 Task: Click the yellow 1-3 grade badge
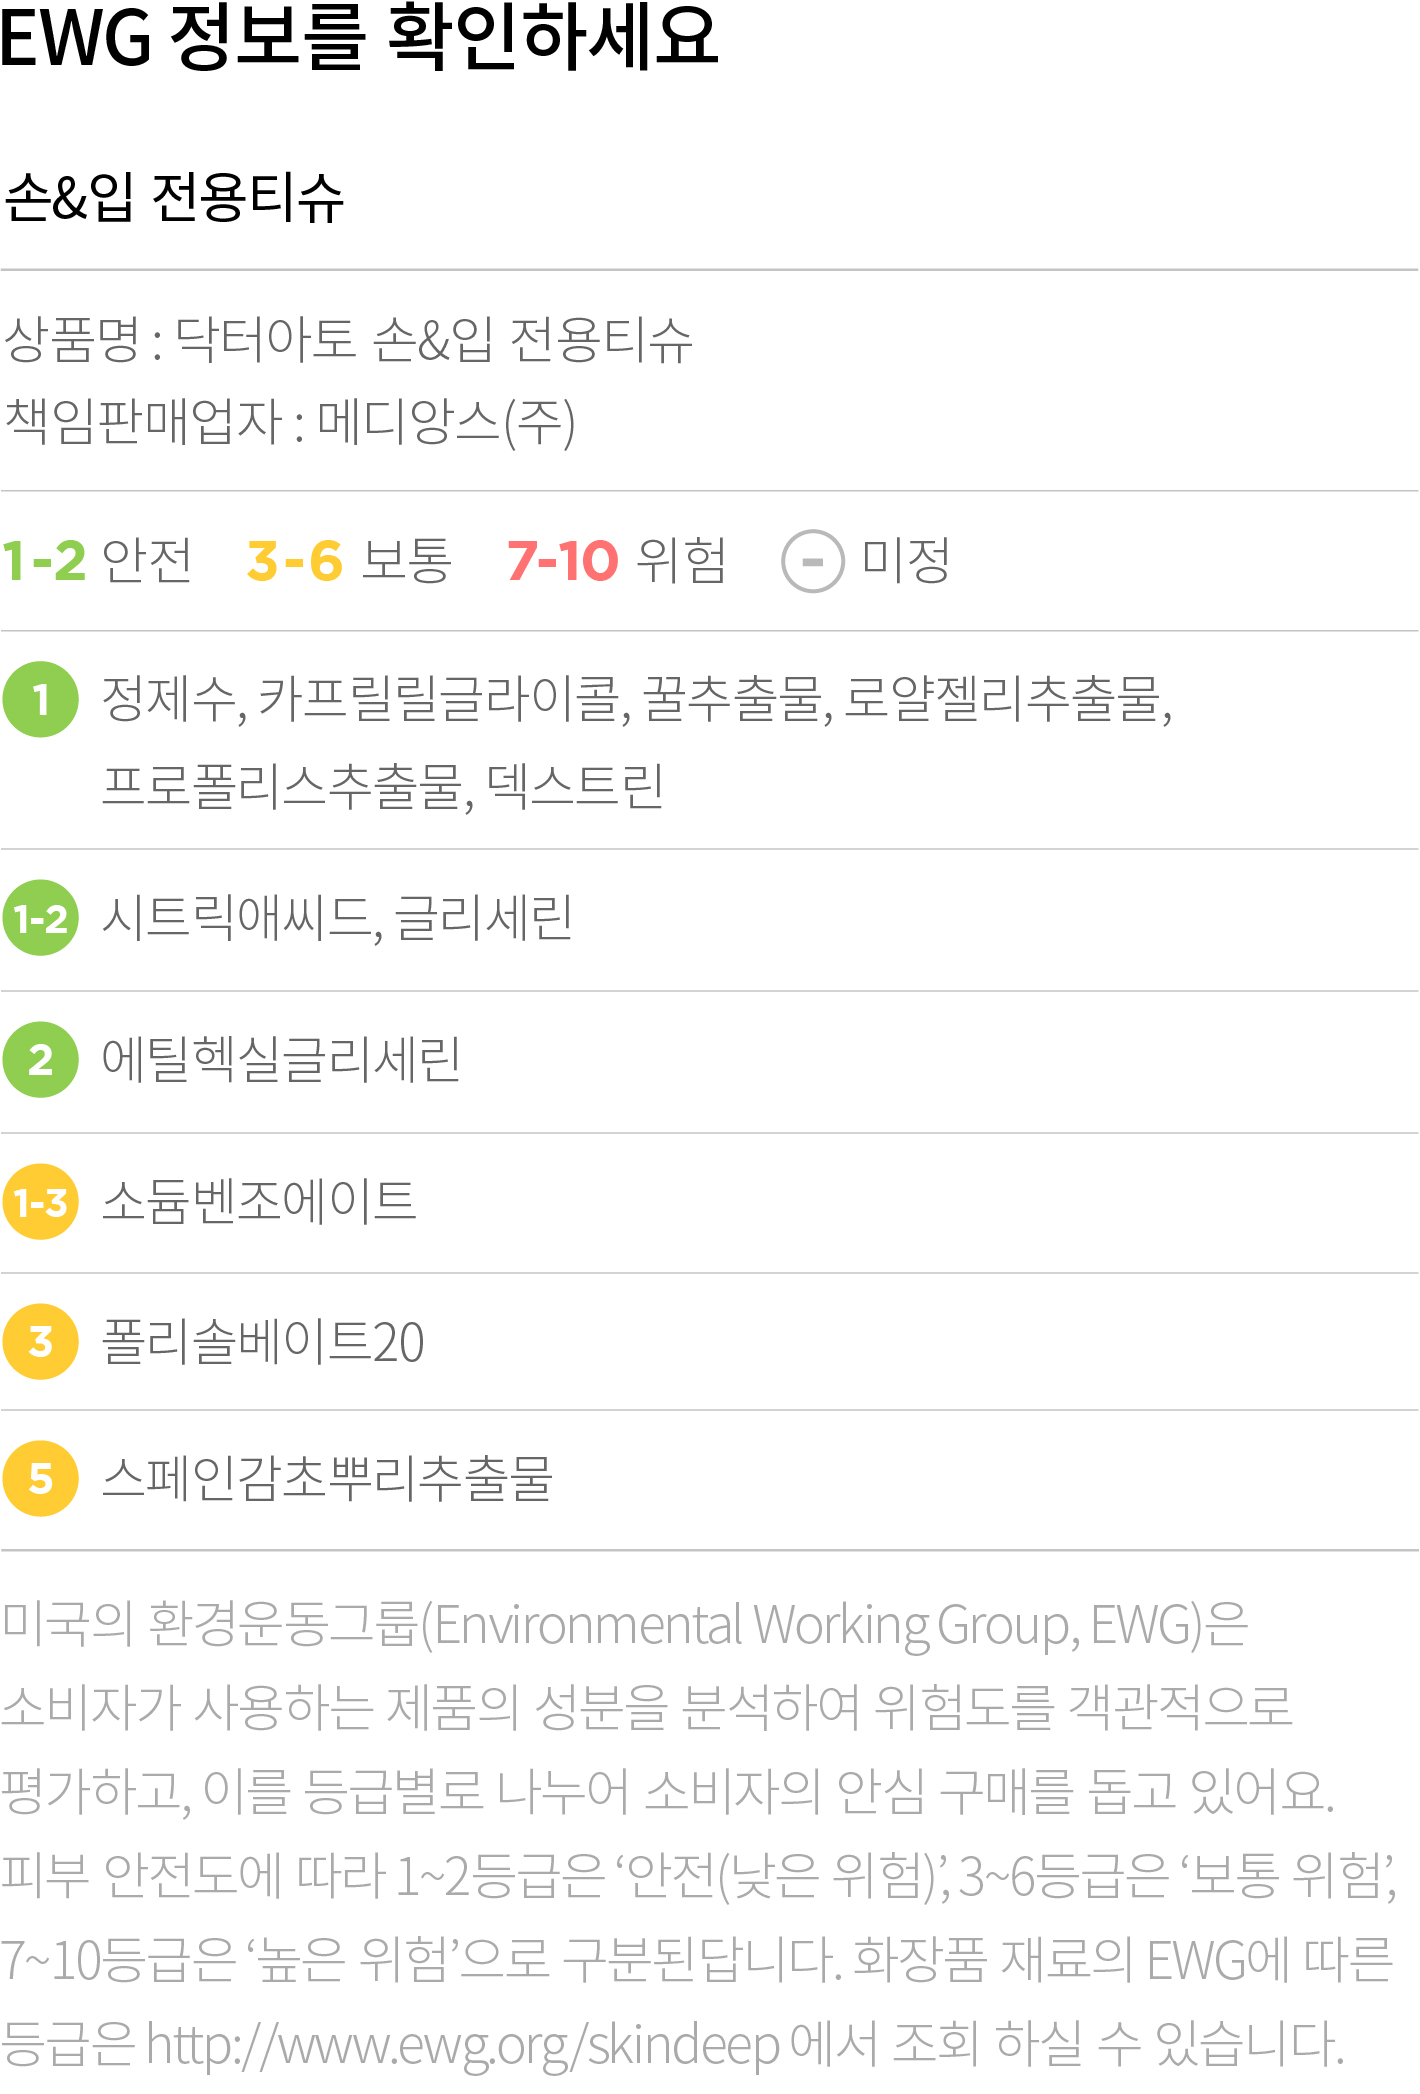(41, 1202)
